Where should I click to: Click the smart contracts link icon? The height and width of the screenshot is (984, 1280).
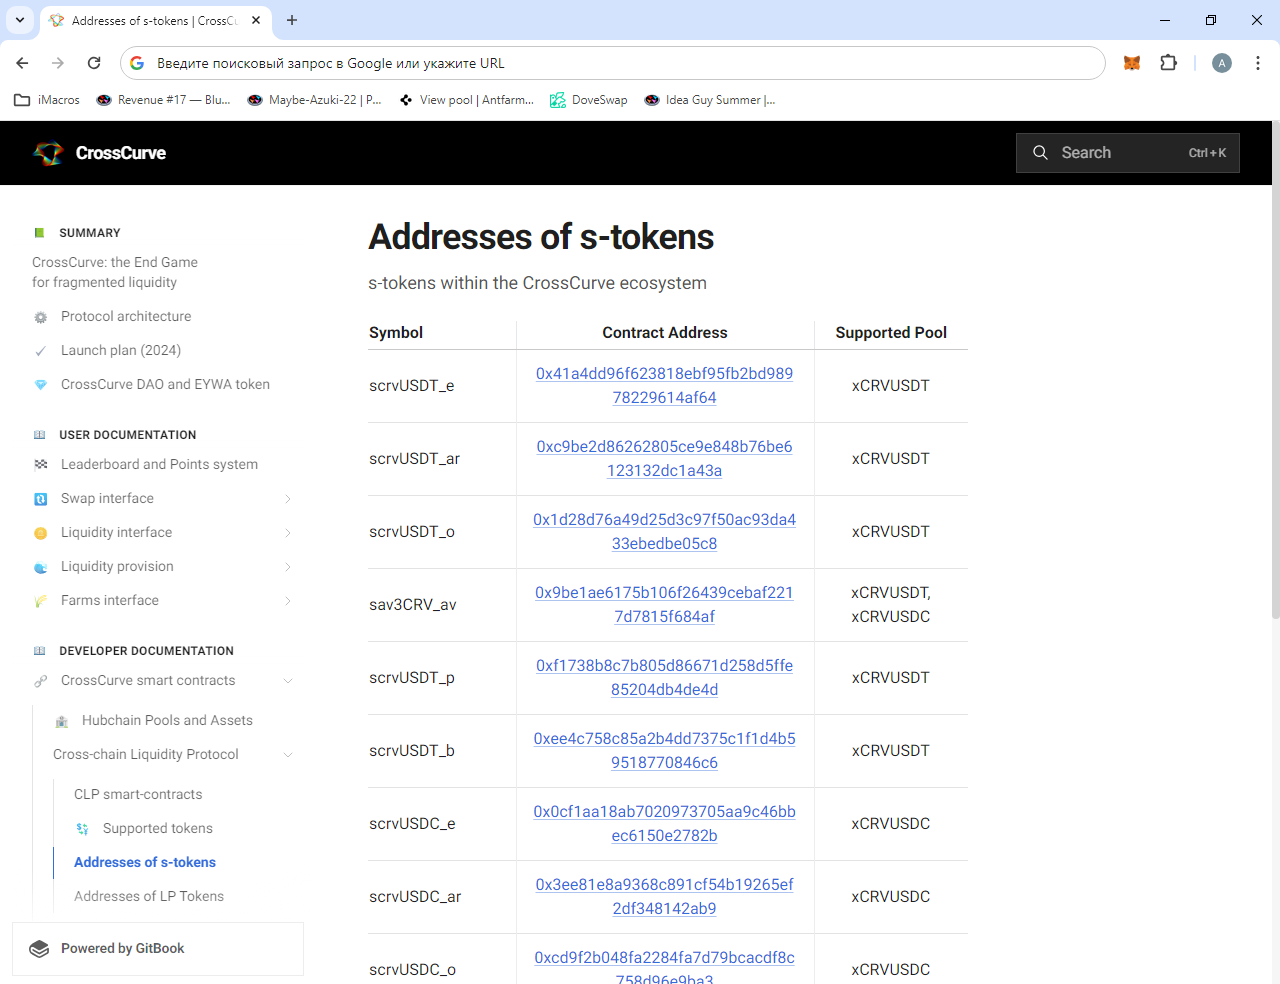coord(40,681)
